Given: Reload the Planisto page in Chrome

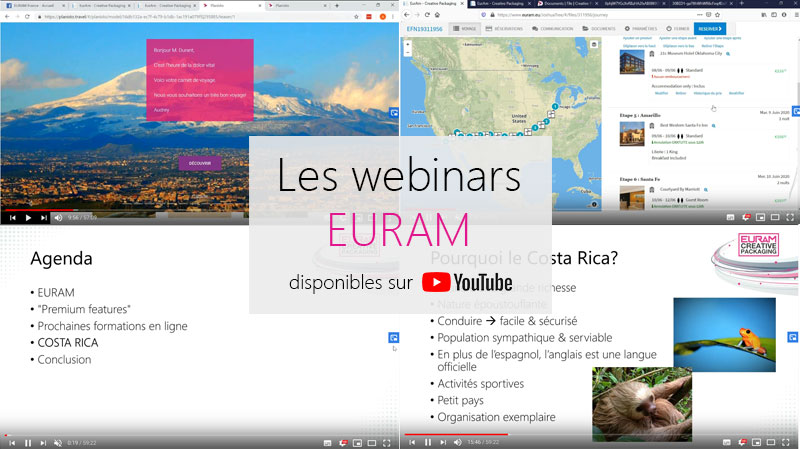Looking at the screenshot, I should [27, 17].
